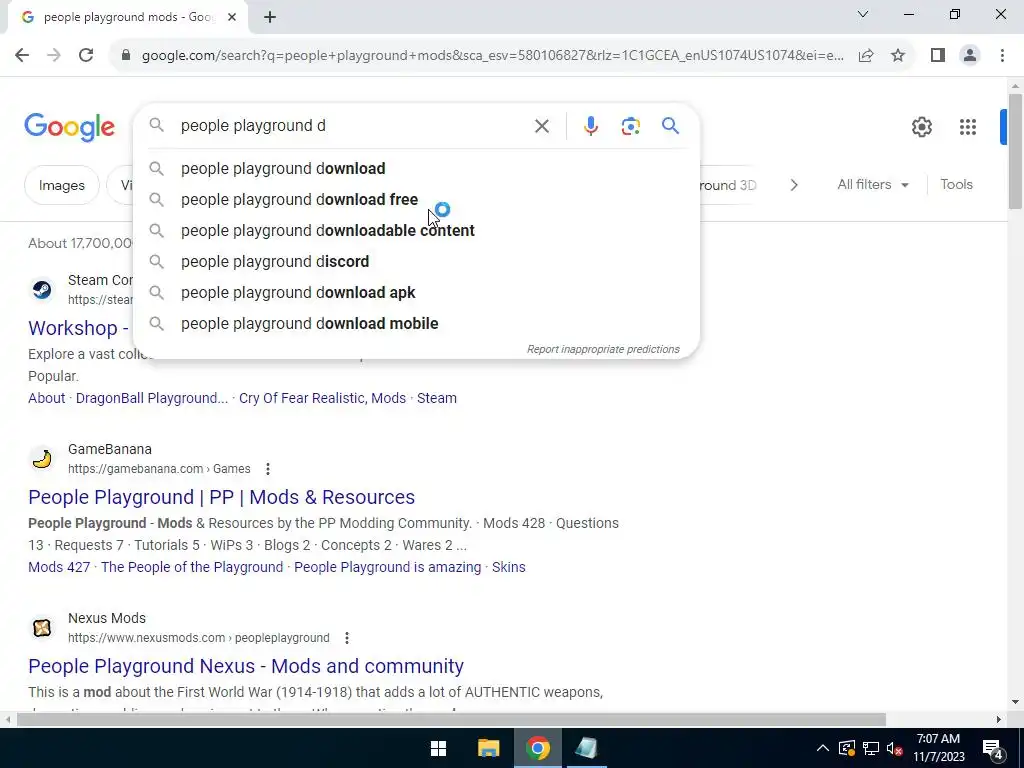Reload the current page
This screenshot has height=768, width=1024.
(x=86, y=56)
